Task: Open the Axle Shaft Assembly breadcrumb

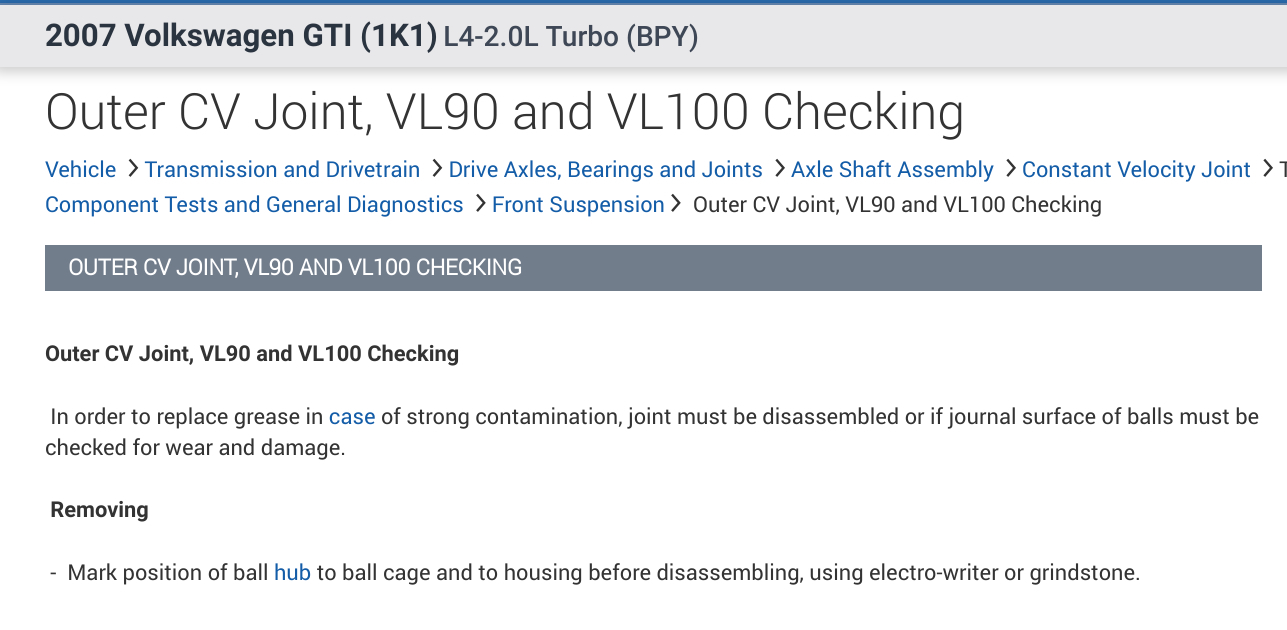Action: coord(892,170)
